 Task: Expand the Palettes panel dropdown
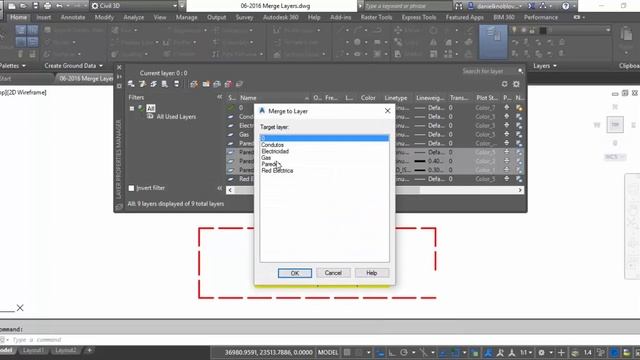[x=12, y=66]
